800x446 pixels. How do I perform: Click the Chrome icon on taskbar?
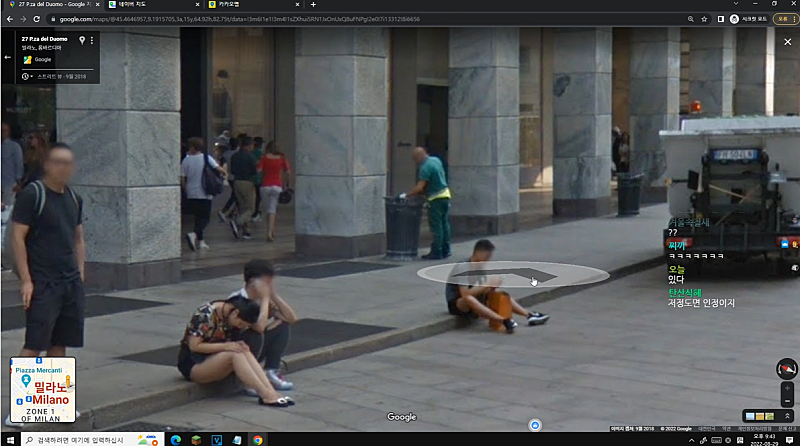[x=258, y=440]
